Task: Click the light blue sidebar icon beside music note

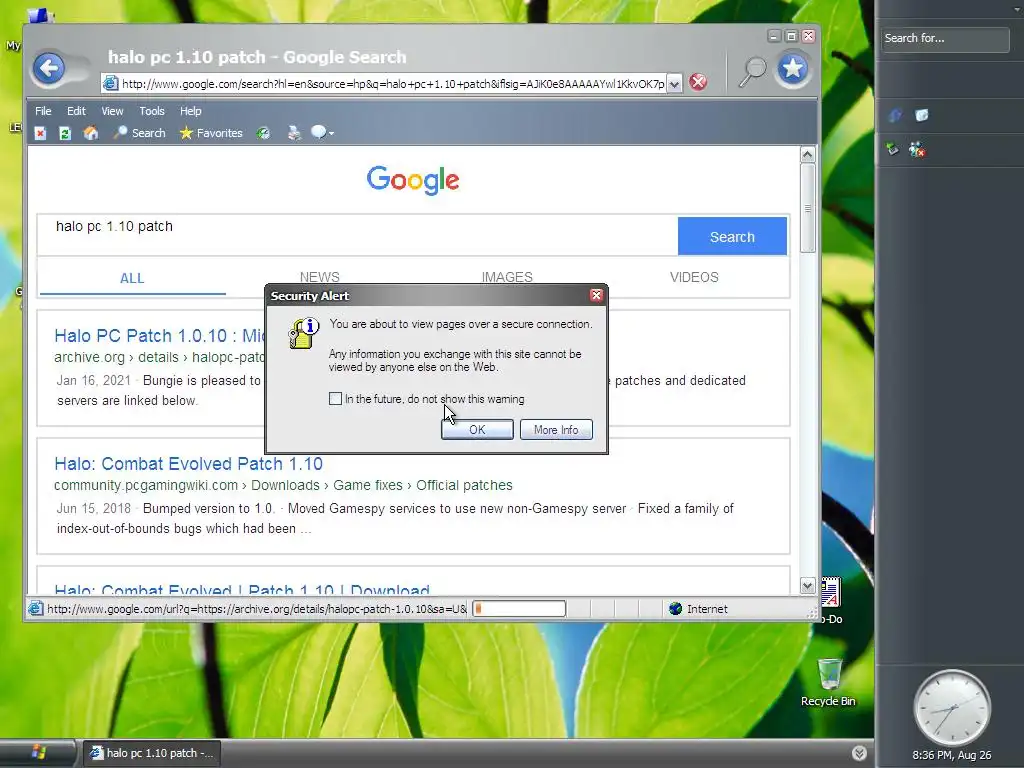Action: point(921,116)
